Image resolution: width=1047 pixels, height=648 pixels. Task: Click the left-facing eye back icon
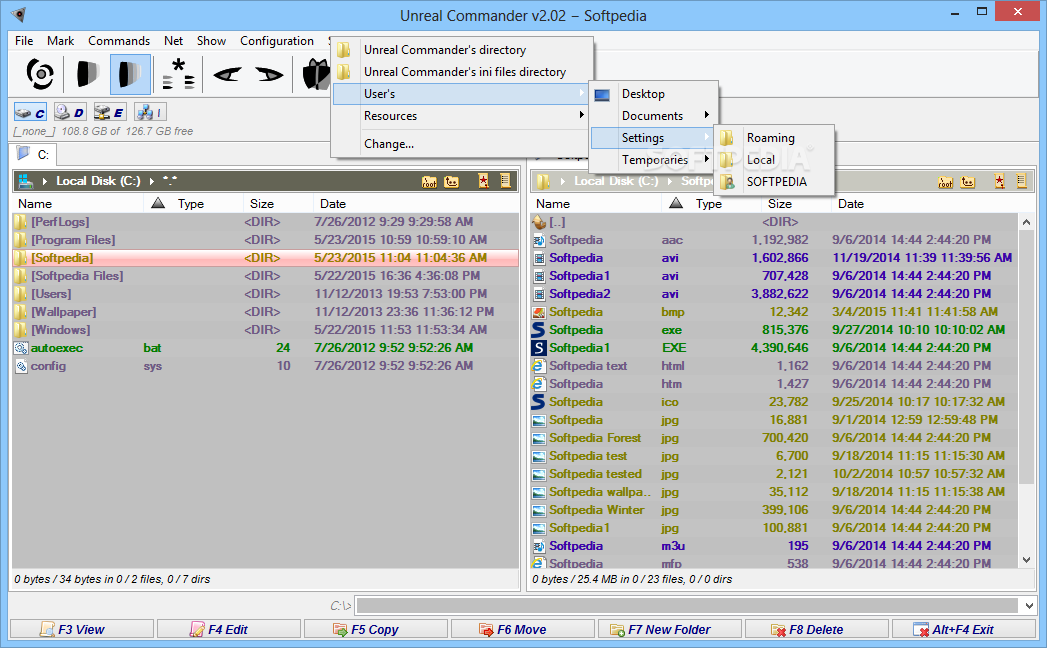[227, 74]
